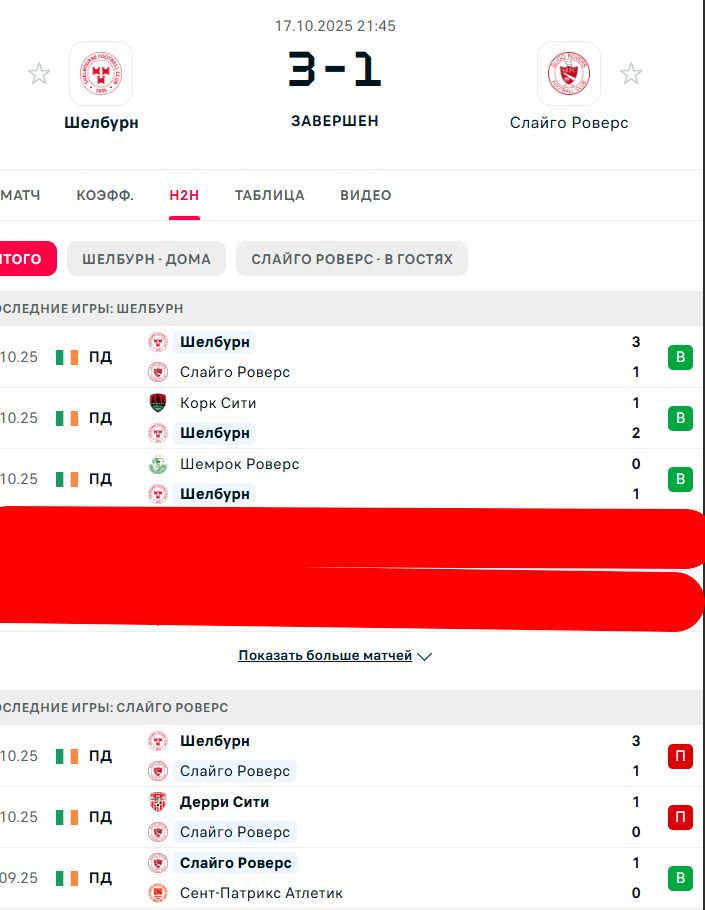Click green В badge on Корк Сити match

(x=680, y=418)
